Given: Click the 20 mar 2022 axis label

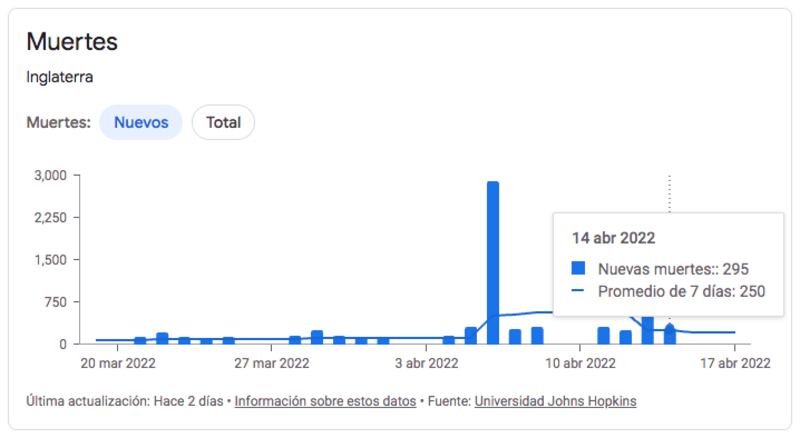Looking at the screenshot, I should (118, 363).
